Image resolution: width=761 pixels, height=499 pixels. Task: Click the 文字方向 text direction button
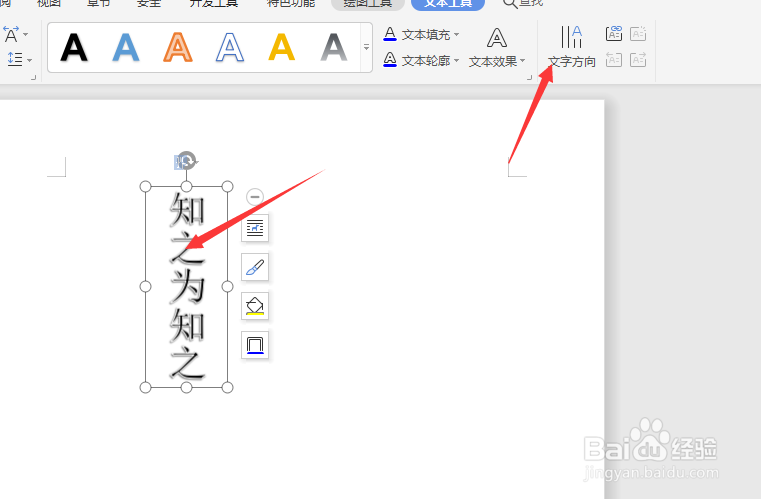[x=572, y=47]
